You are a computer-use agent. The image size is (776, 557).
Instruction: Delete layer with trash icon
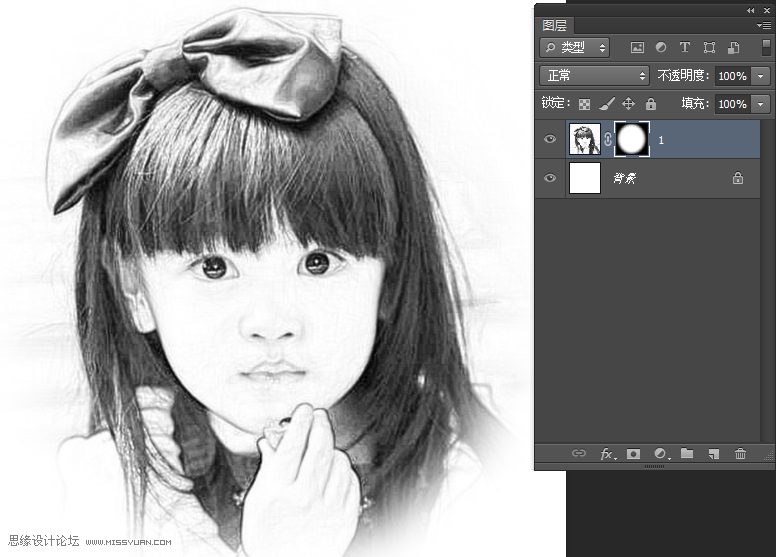coord(740,453)
